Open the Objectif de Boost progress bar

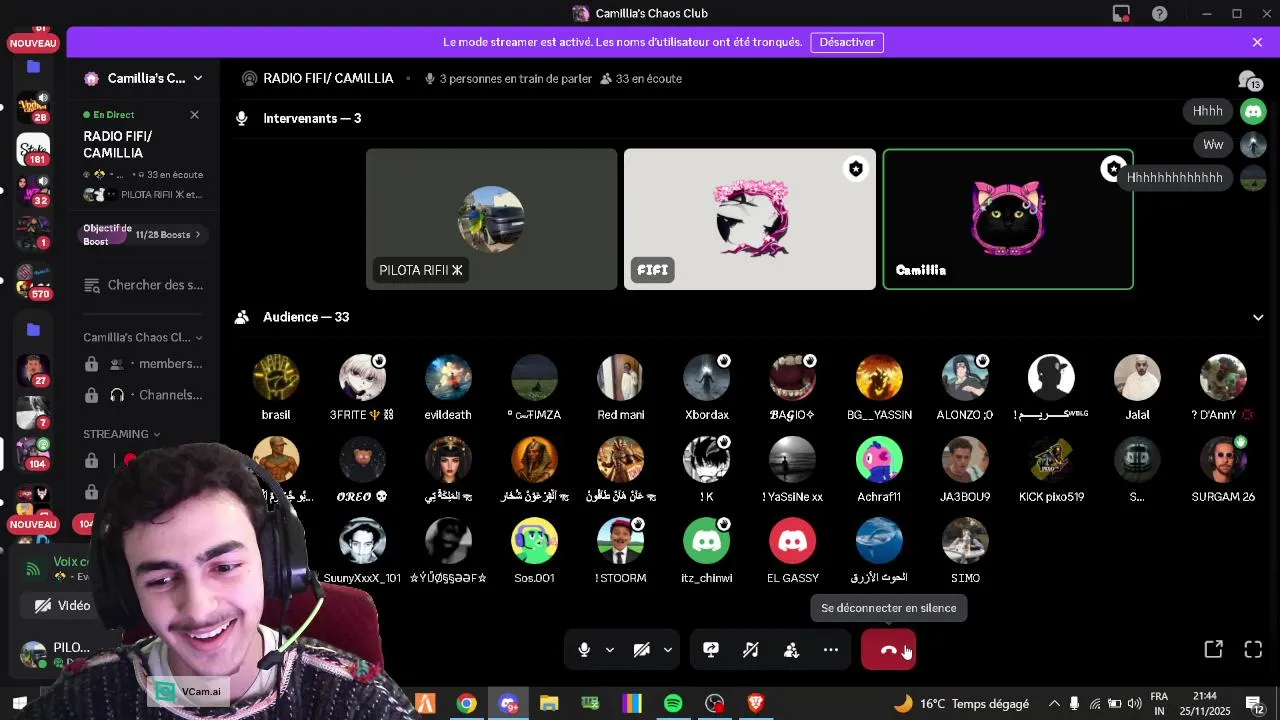point(107,235)
